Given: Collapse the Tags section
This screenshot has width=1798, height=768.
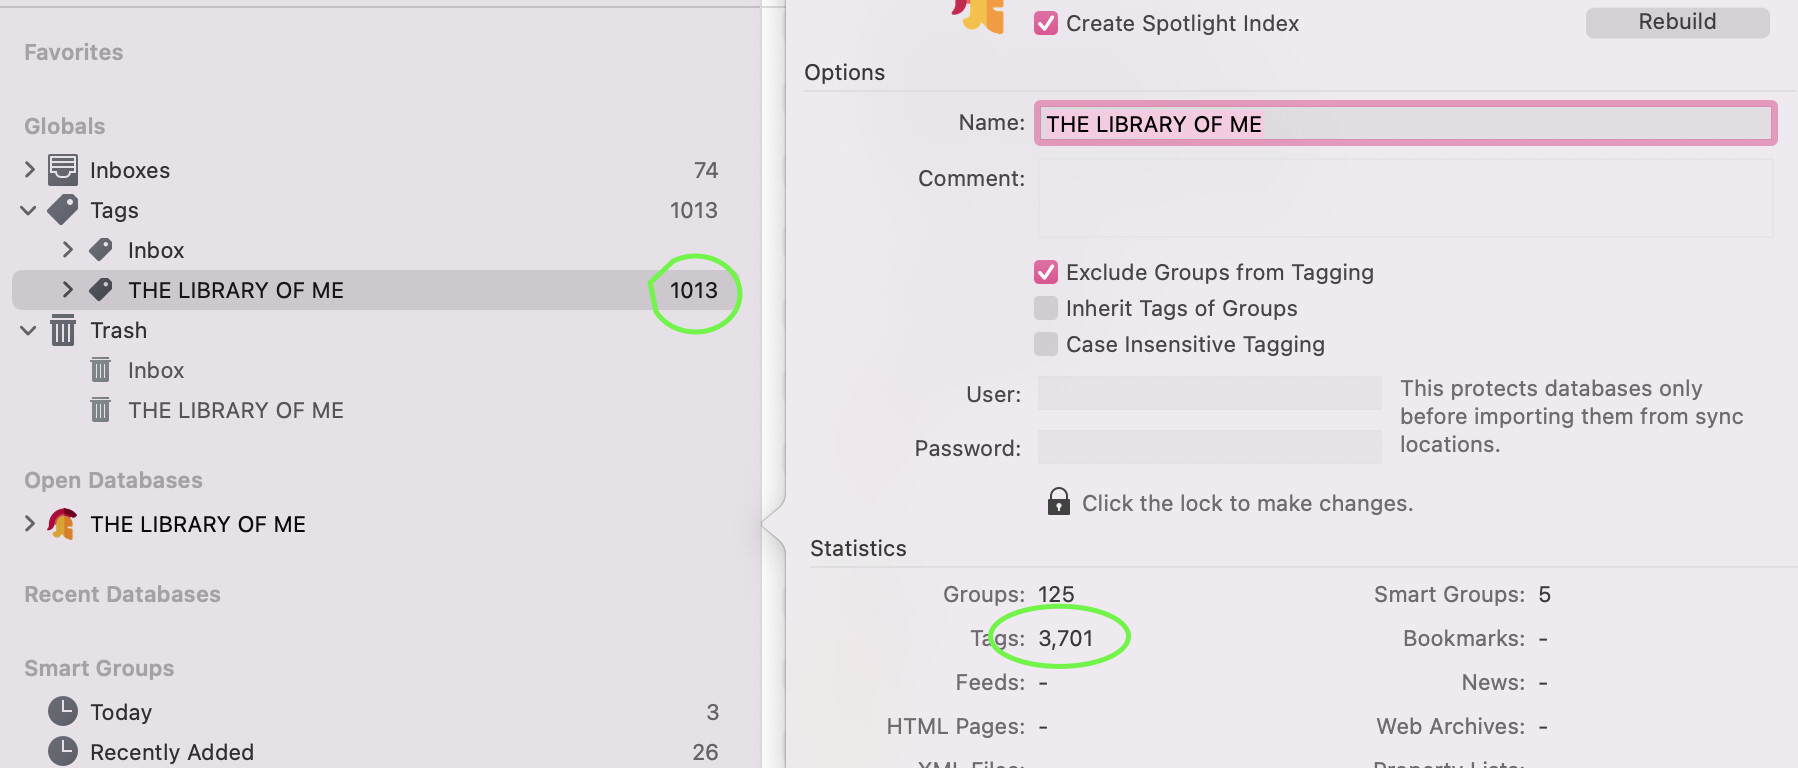Looking at the screenshot, I should tap(29, 210).
